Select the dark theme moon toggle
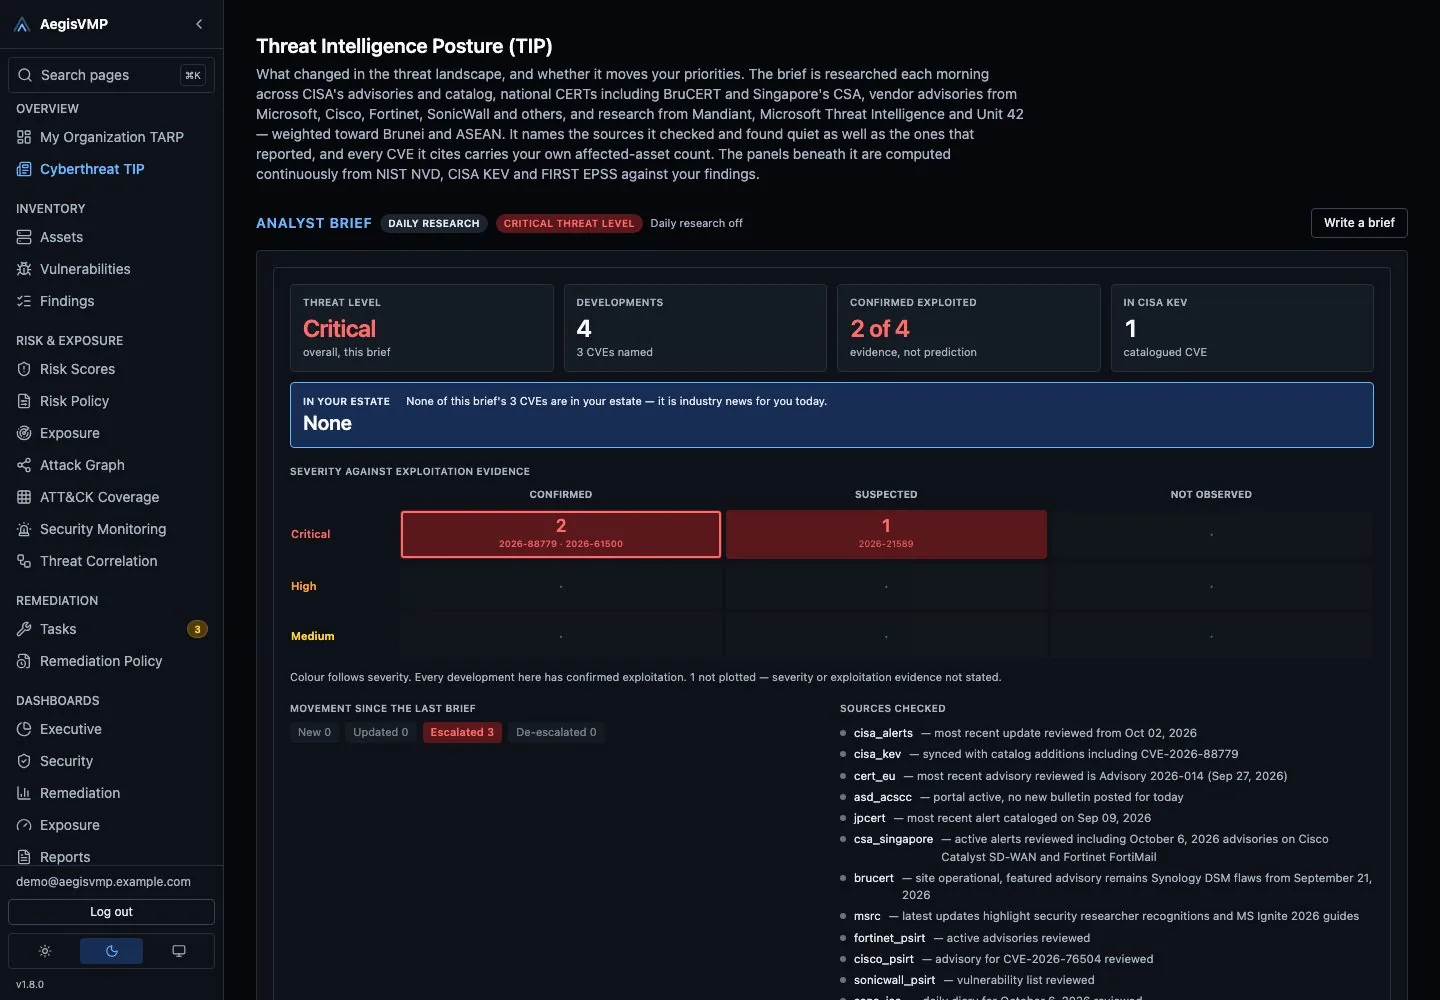Screen dimensions: 1440x1000 point(112,951)
